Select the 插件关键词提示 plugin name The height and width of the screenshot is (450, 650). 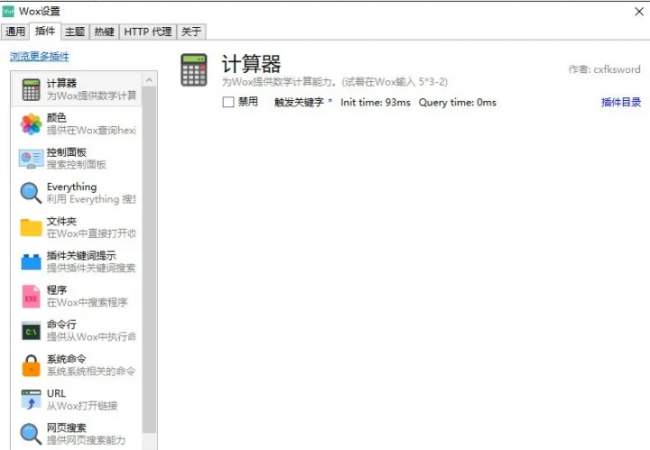pos(81,256)
